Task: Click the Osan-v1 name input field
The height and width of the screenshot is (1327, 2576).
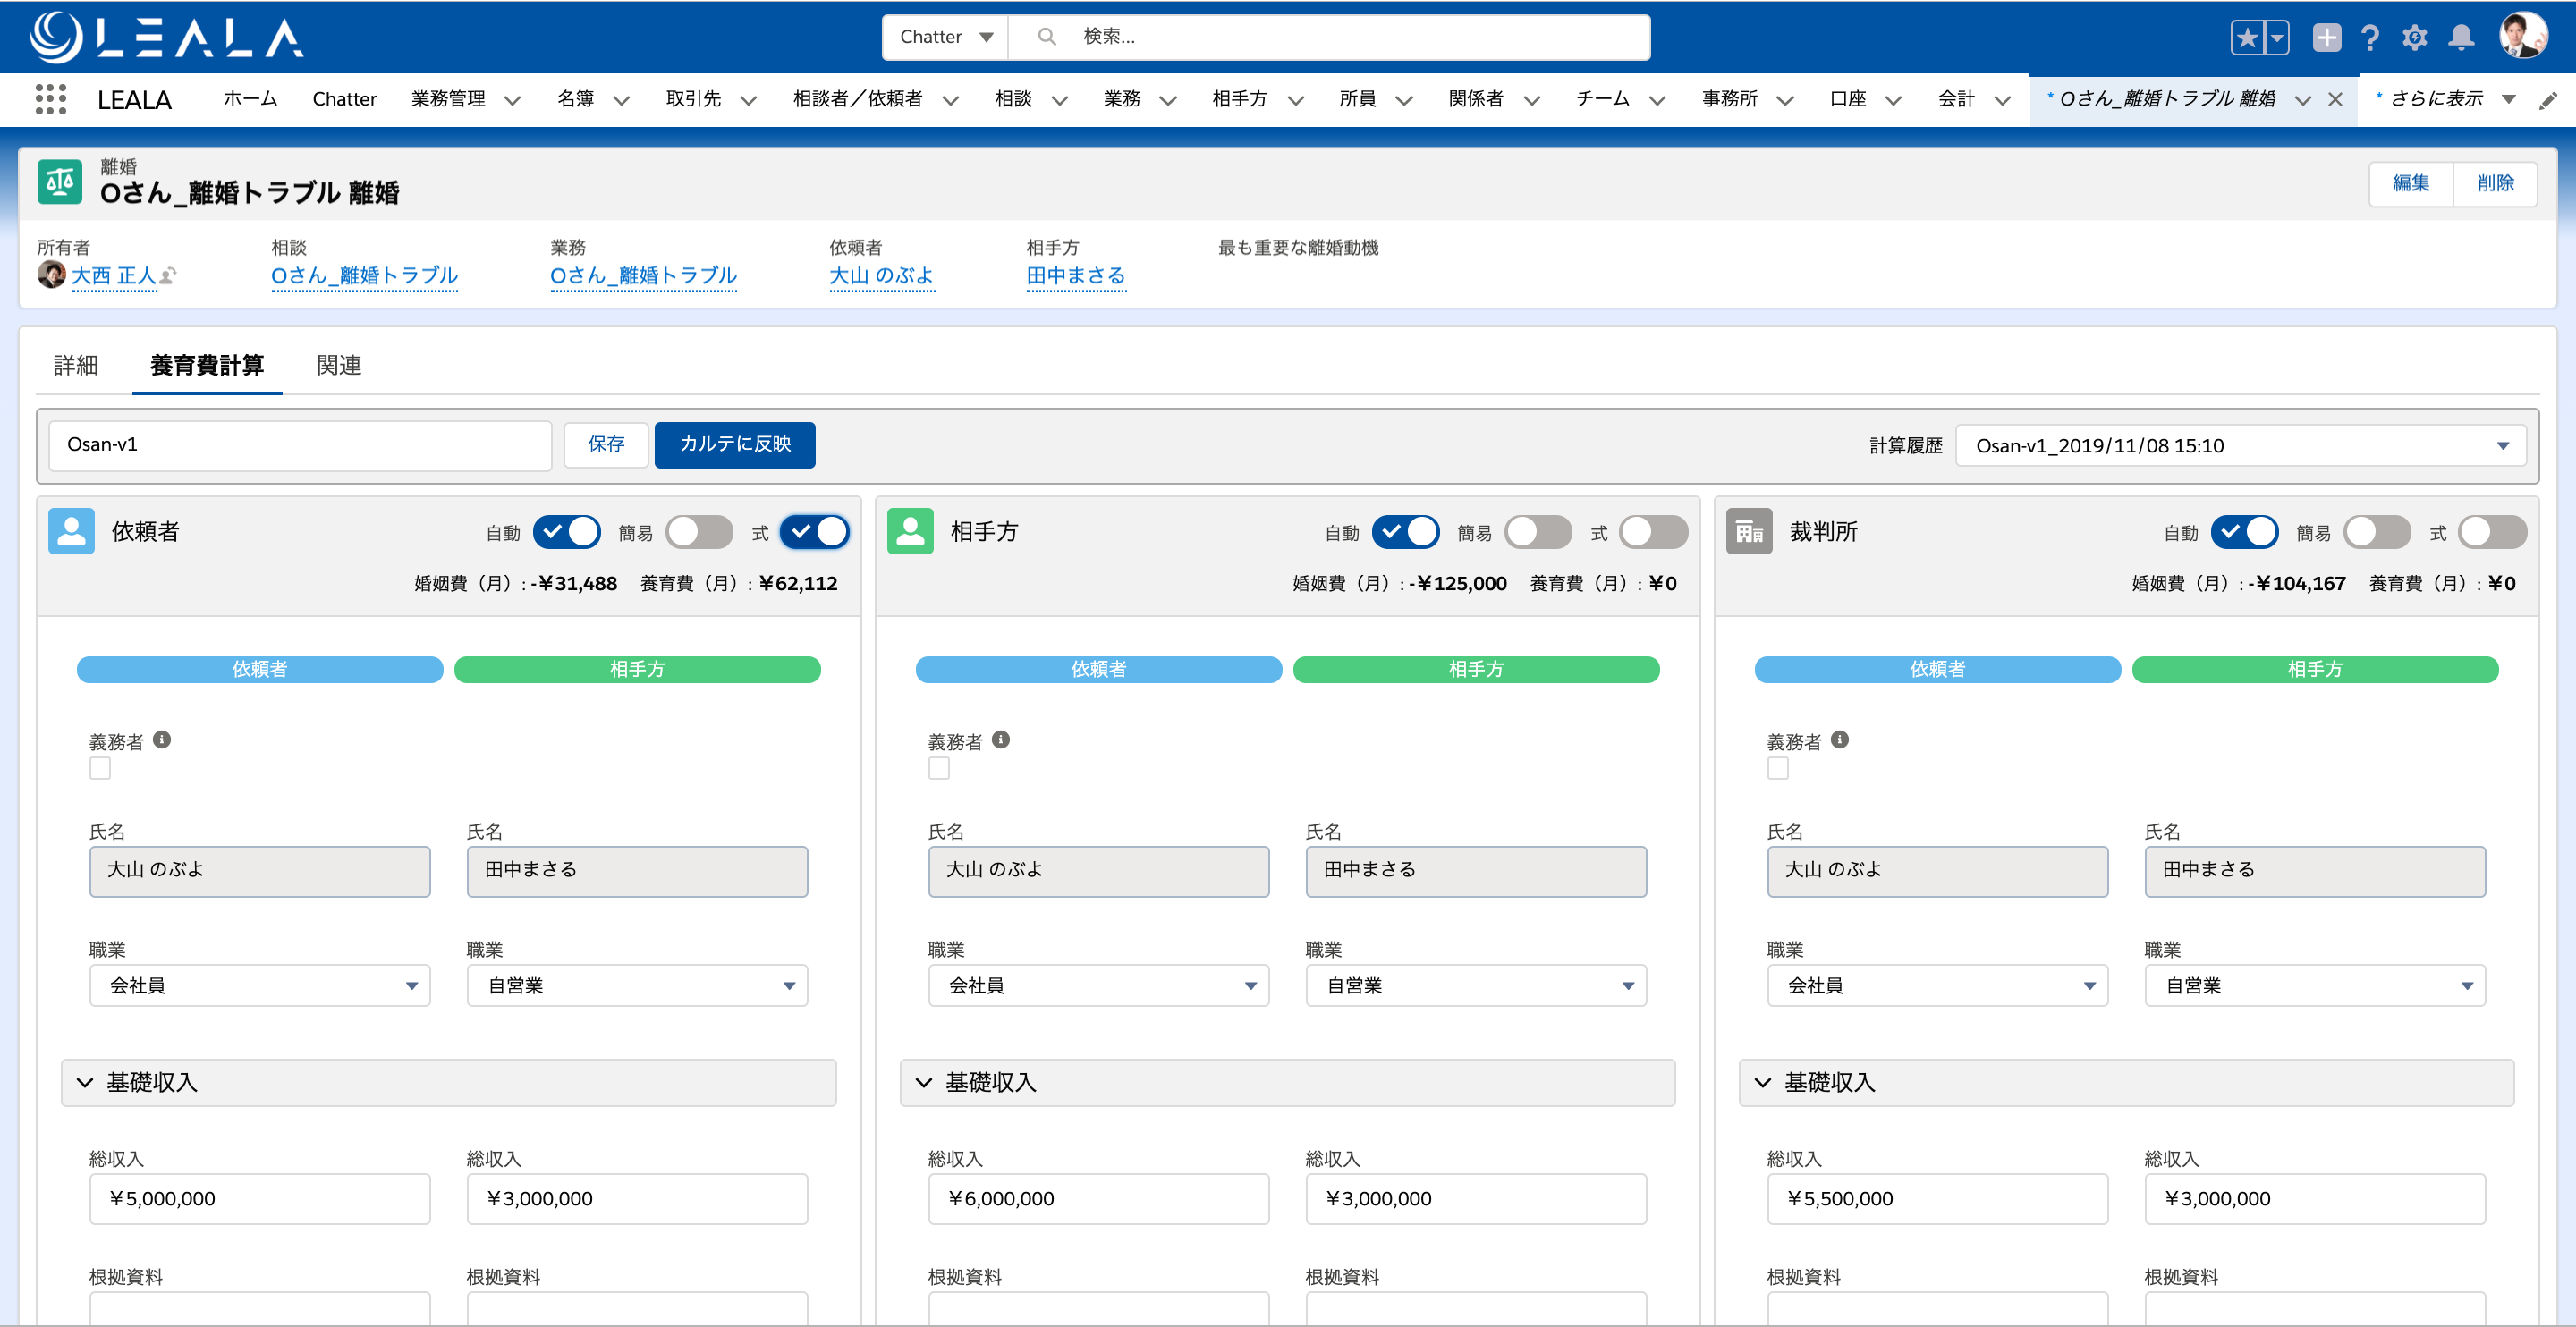Action: point(300,445)
